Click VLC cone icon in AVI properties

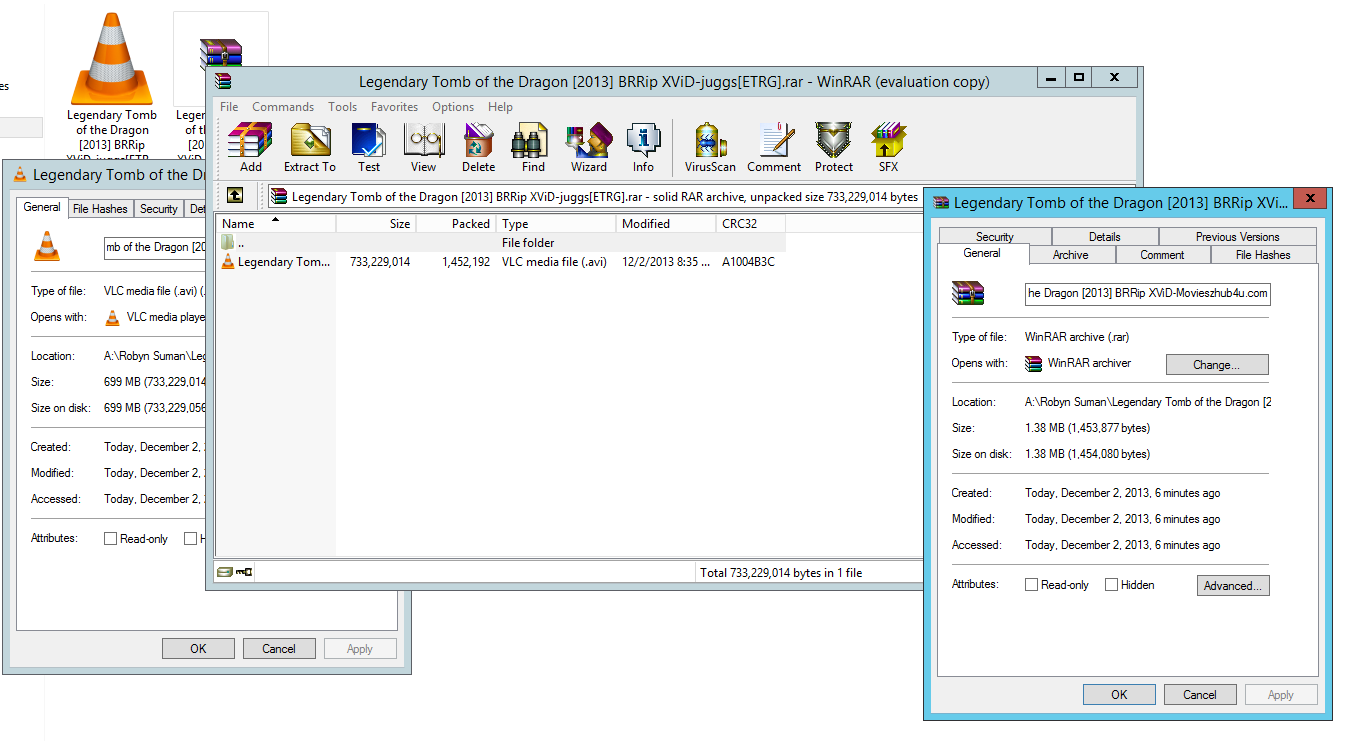click(x=46, y=246)
